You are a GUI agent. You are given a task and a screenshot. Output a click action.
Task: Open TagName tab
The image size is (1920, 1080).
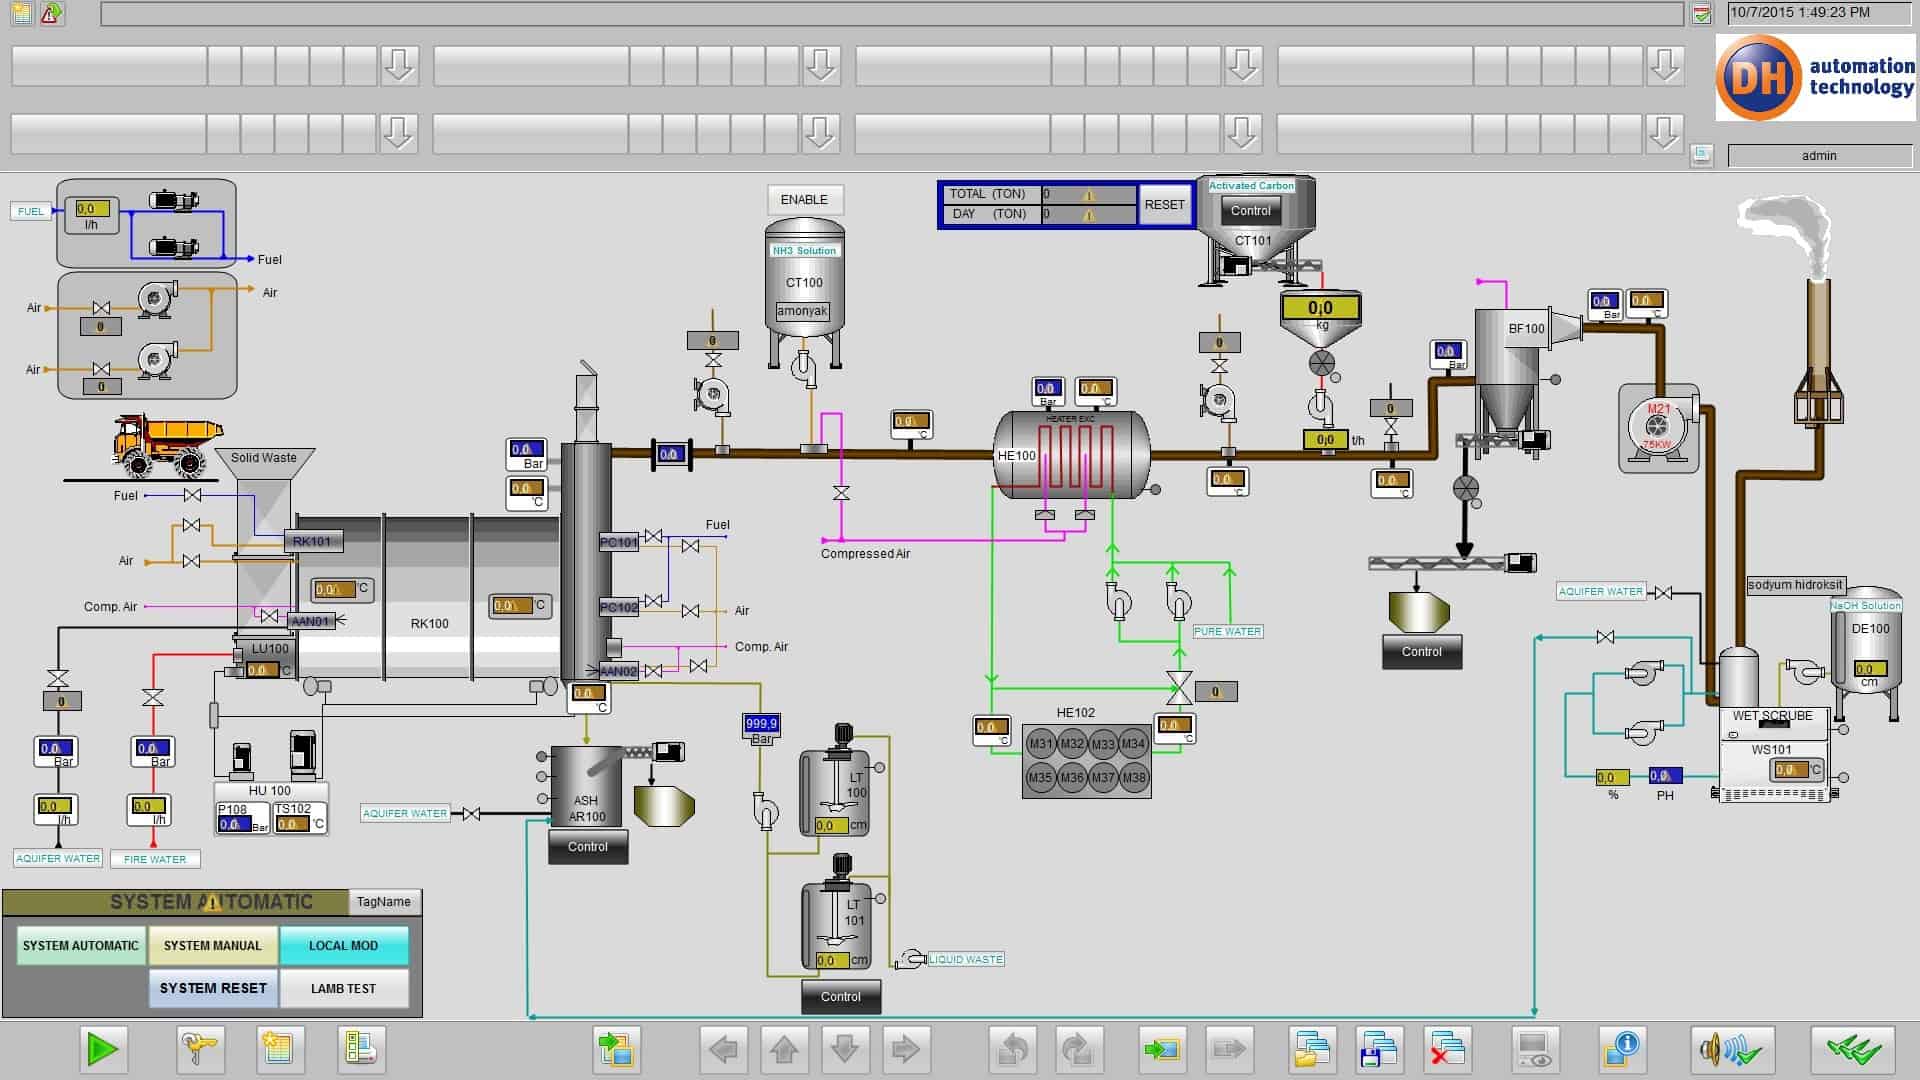point(384,901)
